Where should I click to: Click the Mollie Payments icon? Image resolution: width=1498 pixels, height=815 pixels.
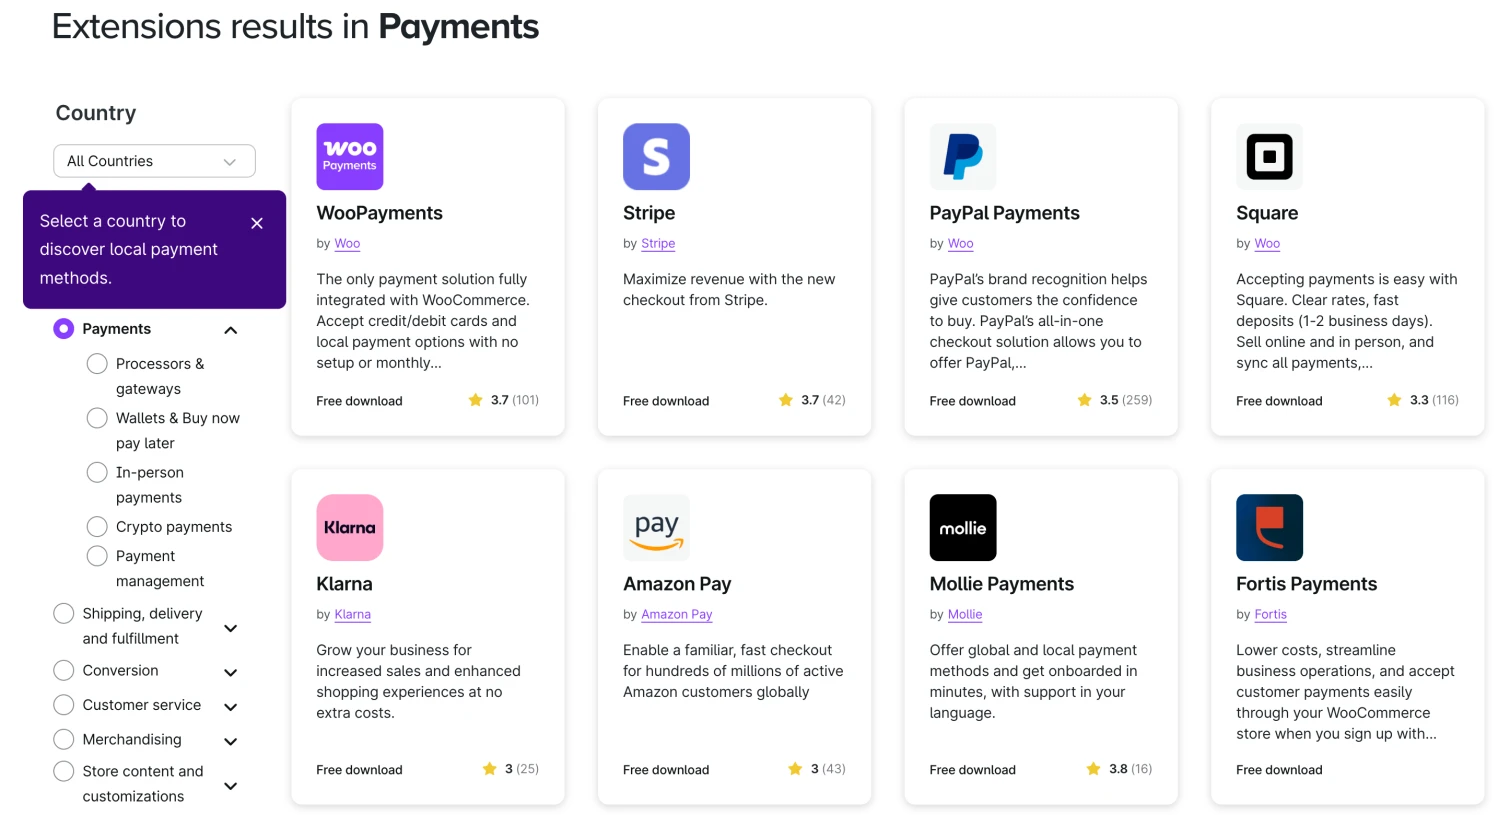962,527
